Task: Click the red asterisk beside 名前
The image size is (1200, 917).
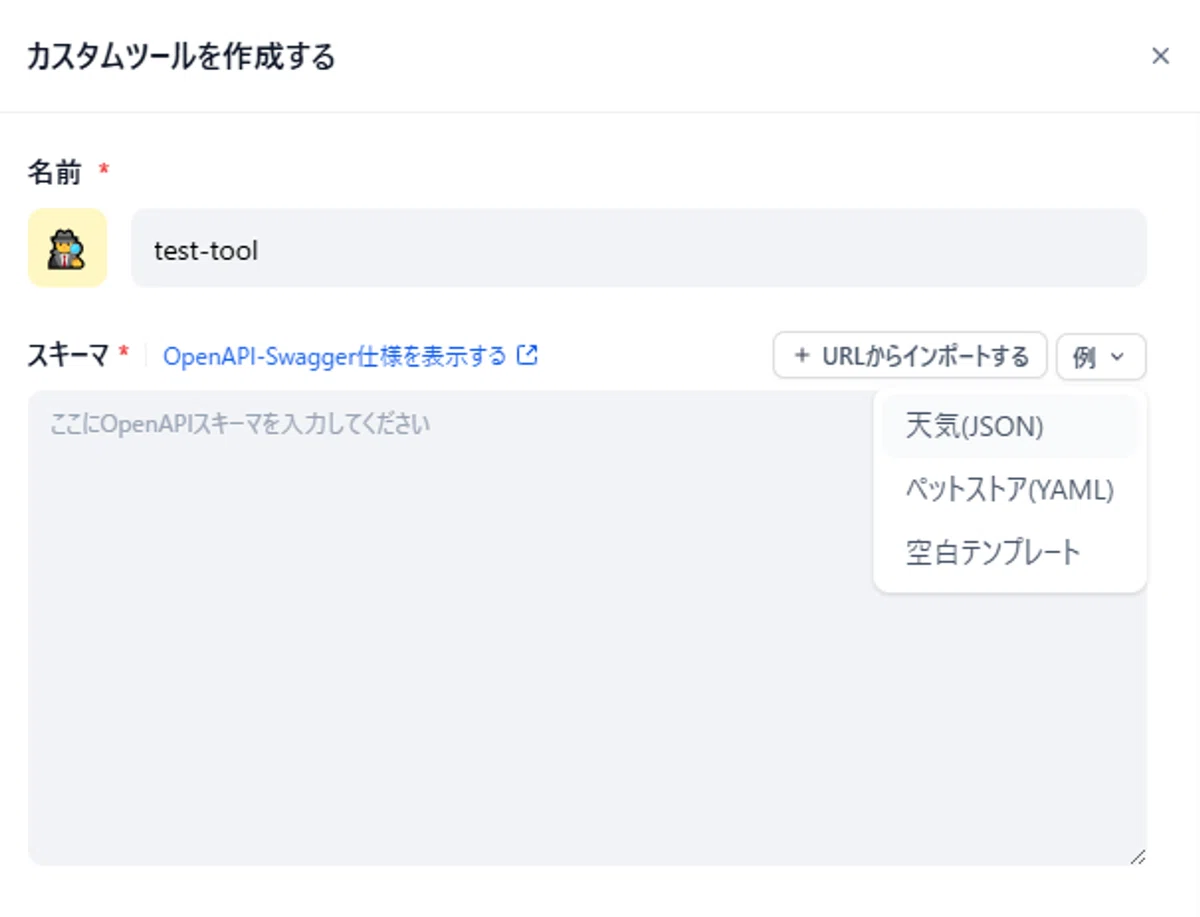Action: pos(103,170)
